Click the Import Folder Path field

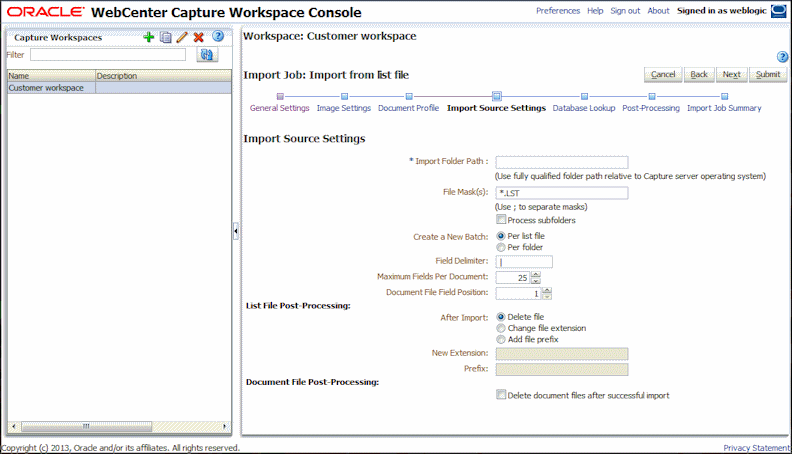pyautogui.click(x=562, y=162)
